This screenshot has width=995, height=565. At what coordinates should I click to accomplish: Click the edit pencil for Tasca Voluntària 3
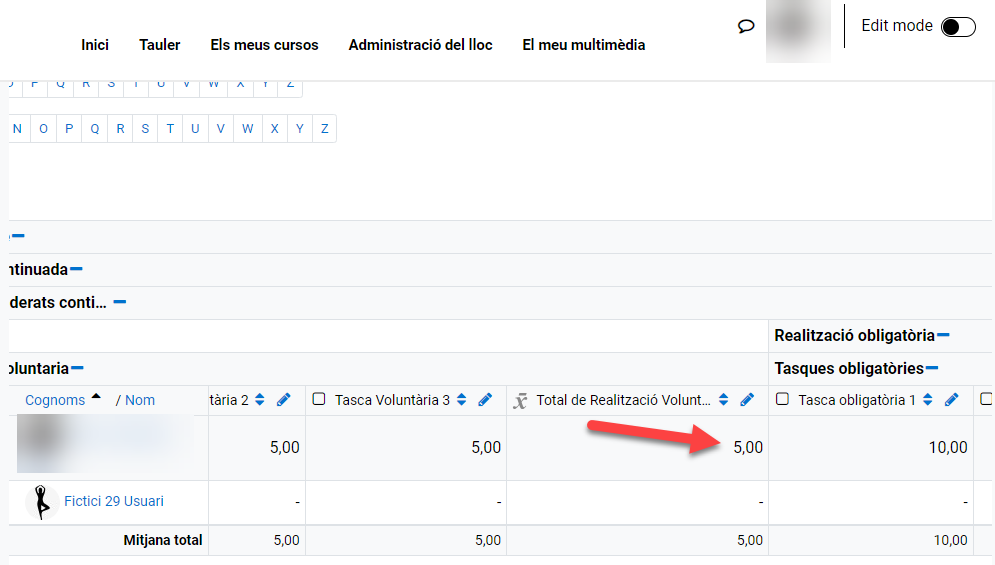[x=485, y=400]
